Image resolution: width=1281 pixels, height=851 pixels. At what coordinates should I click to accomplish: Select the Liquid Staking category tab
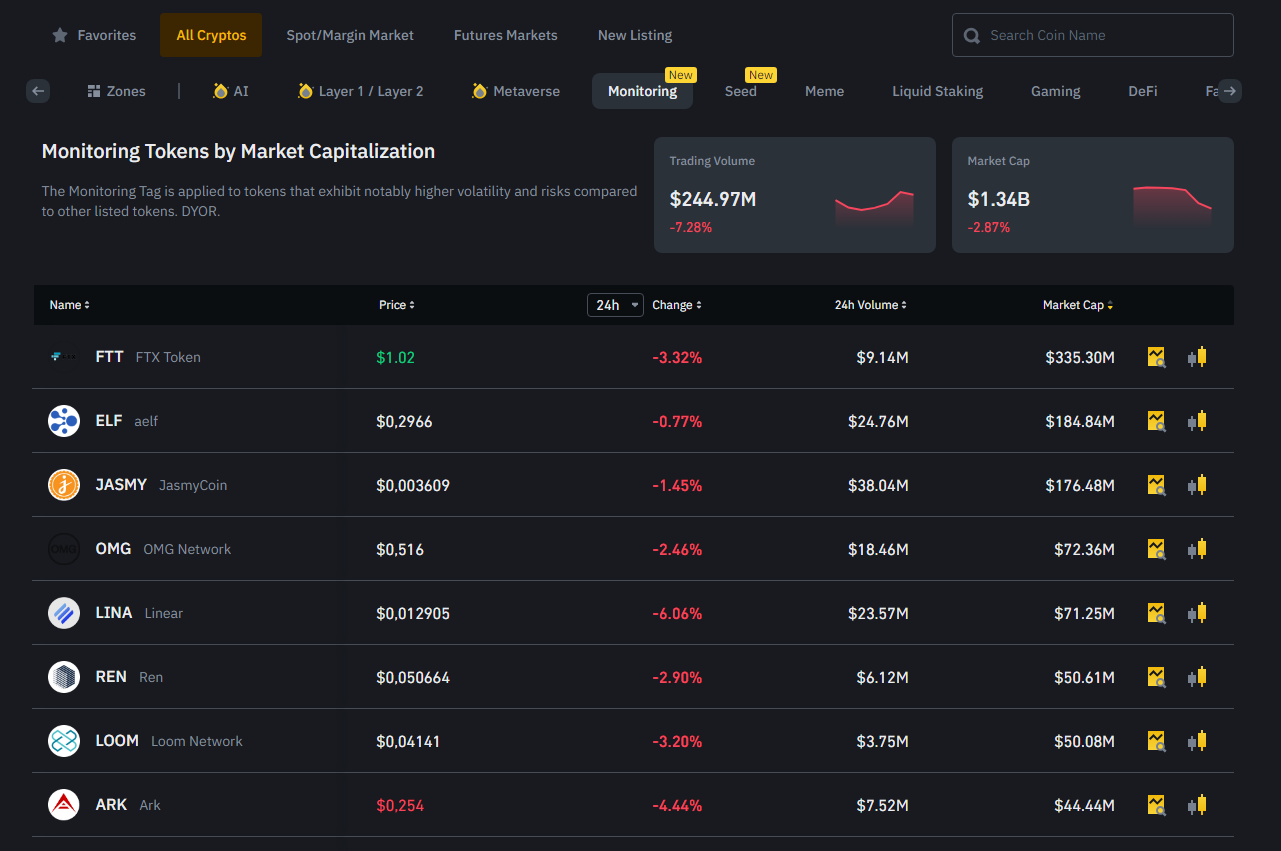(938, 91)
